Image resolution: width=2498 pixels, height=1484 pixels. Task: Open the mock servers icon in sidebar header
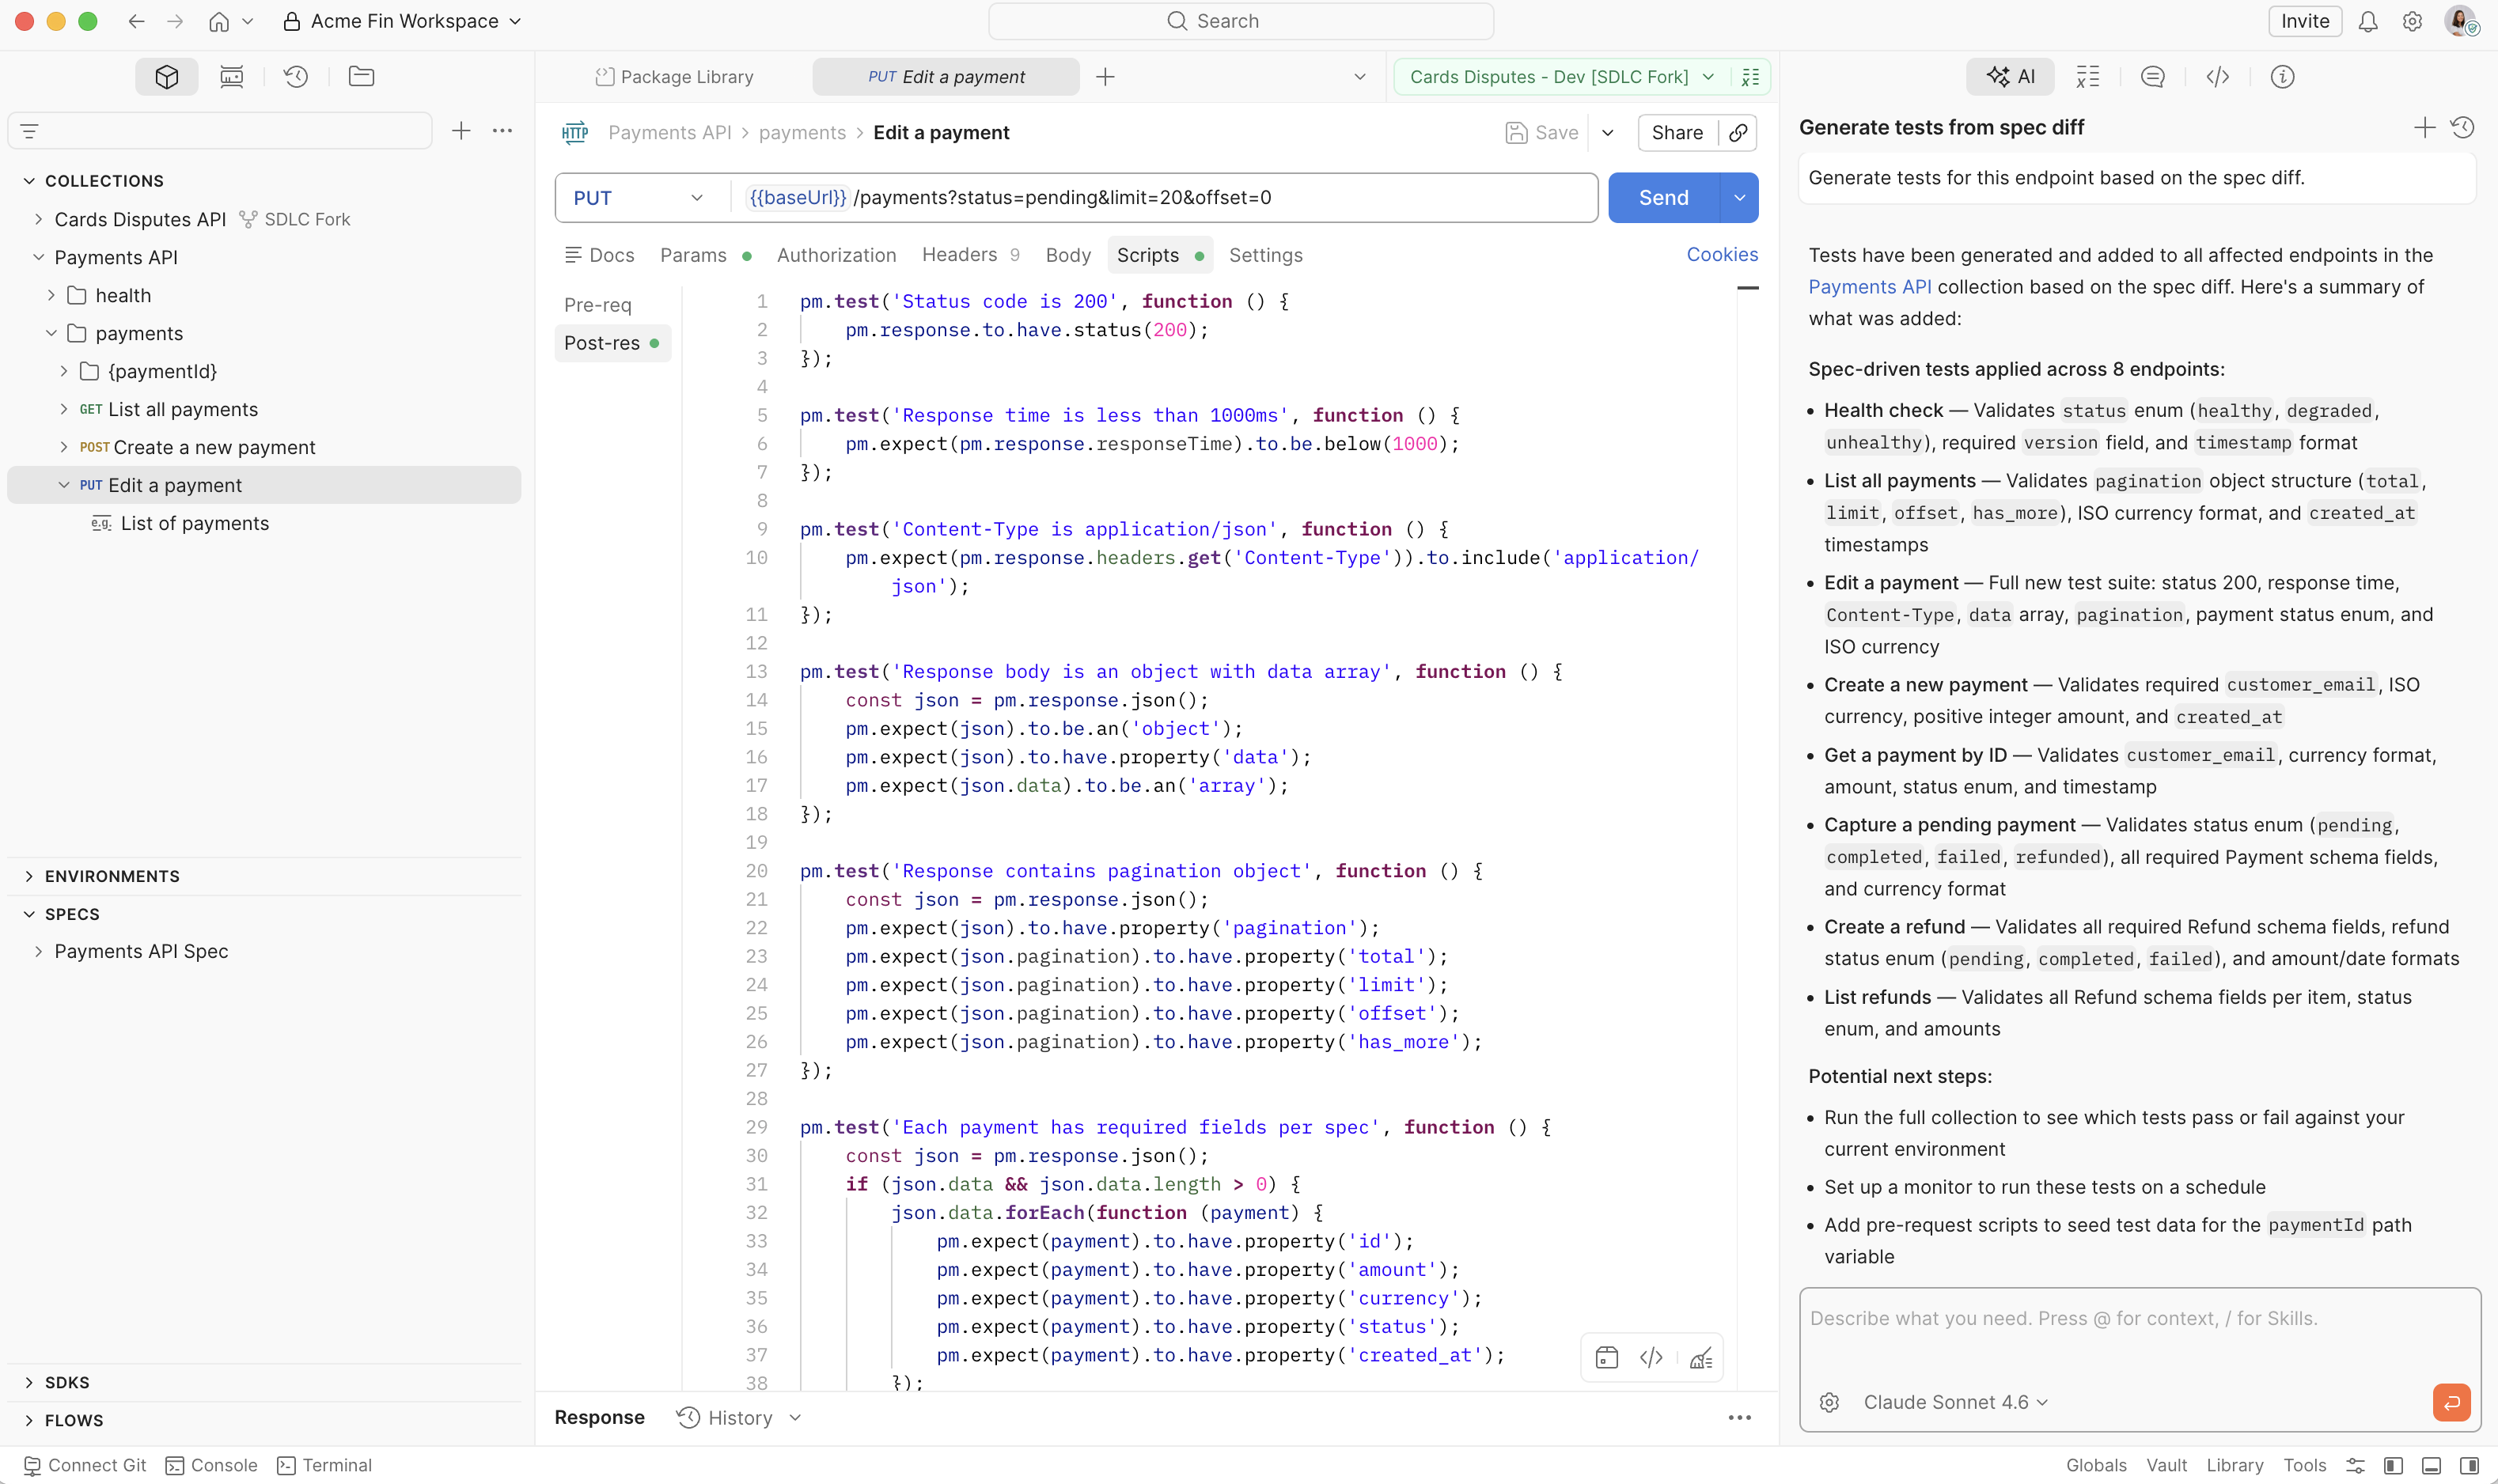(232, 77)
